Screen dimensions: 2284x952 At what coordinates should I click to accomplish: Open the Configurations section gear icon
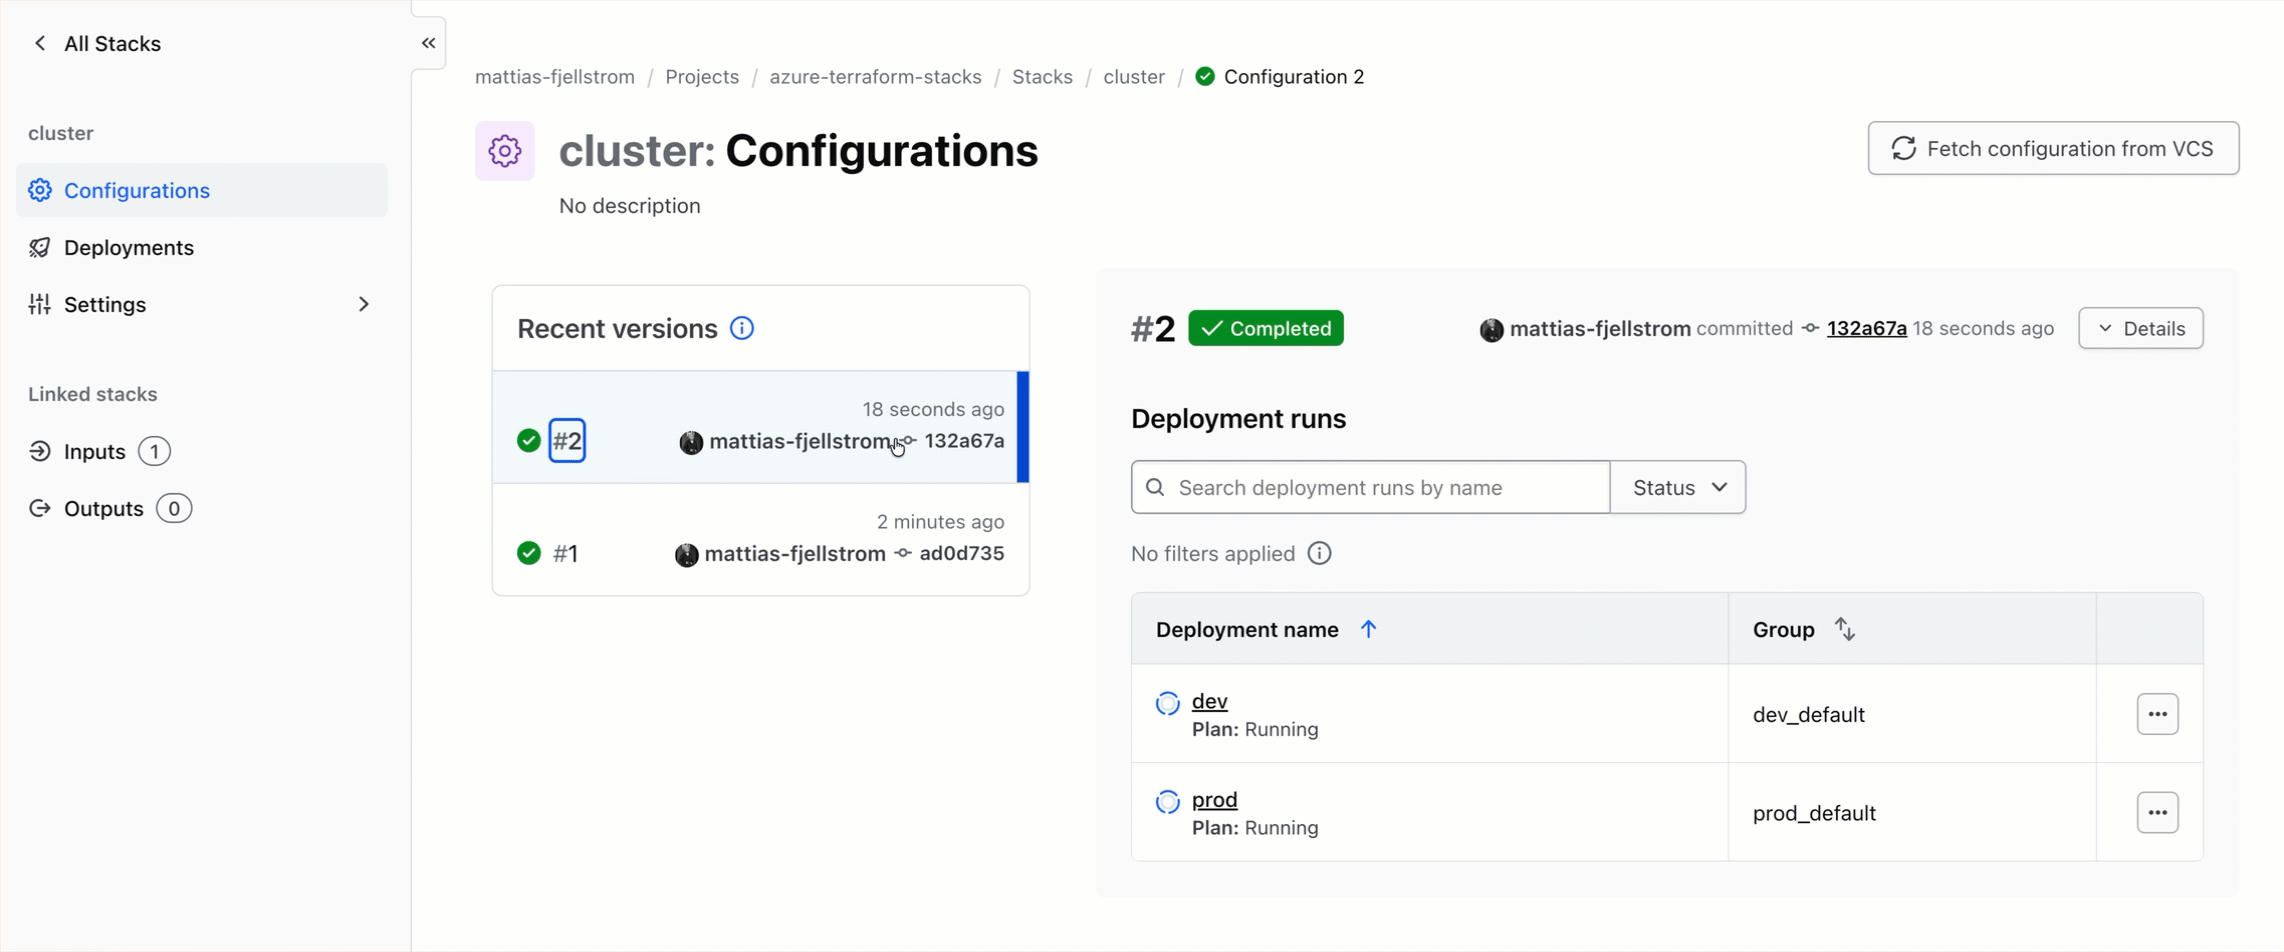pos(40,190)
